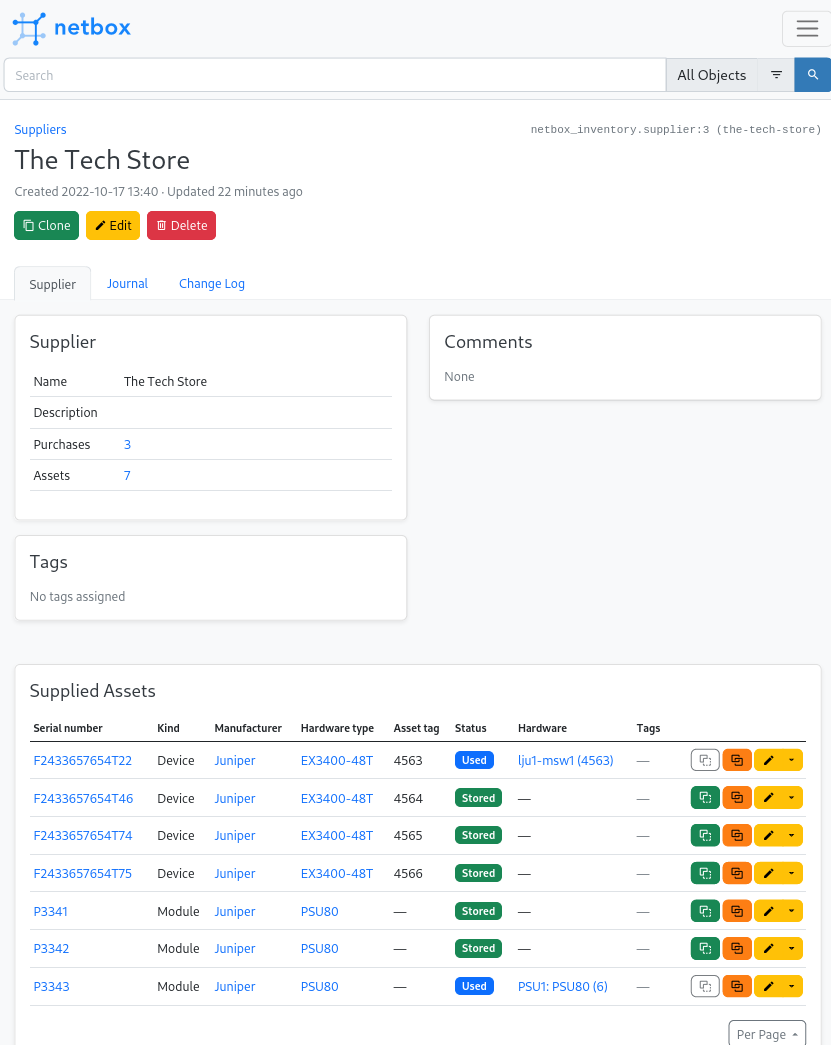Click pencil edit icon for F2433657654T74
The width and height of the screenshot is (831, 1045).
tap(768, 835)
